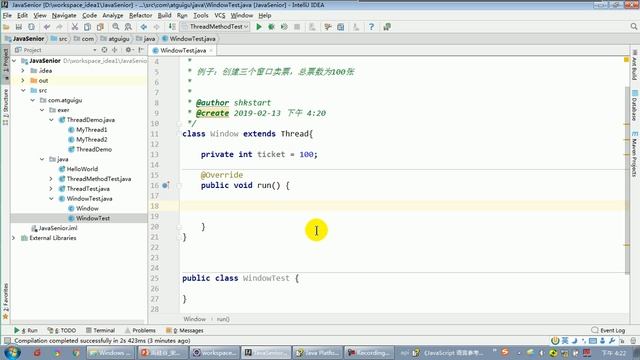
Task: Close the WindowTest.java editor tab
Action: 211,50
